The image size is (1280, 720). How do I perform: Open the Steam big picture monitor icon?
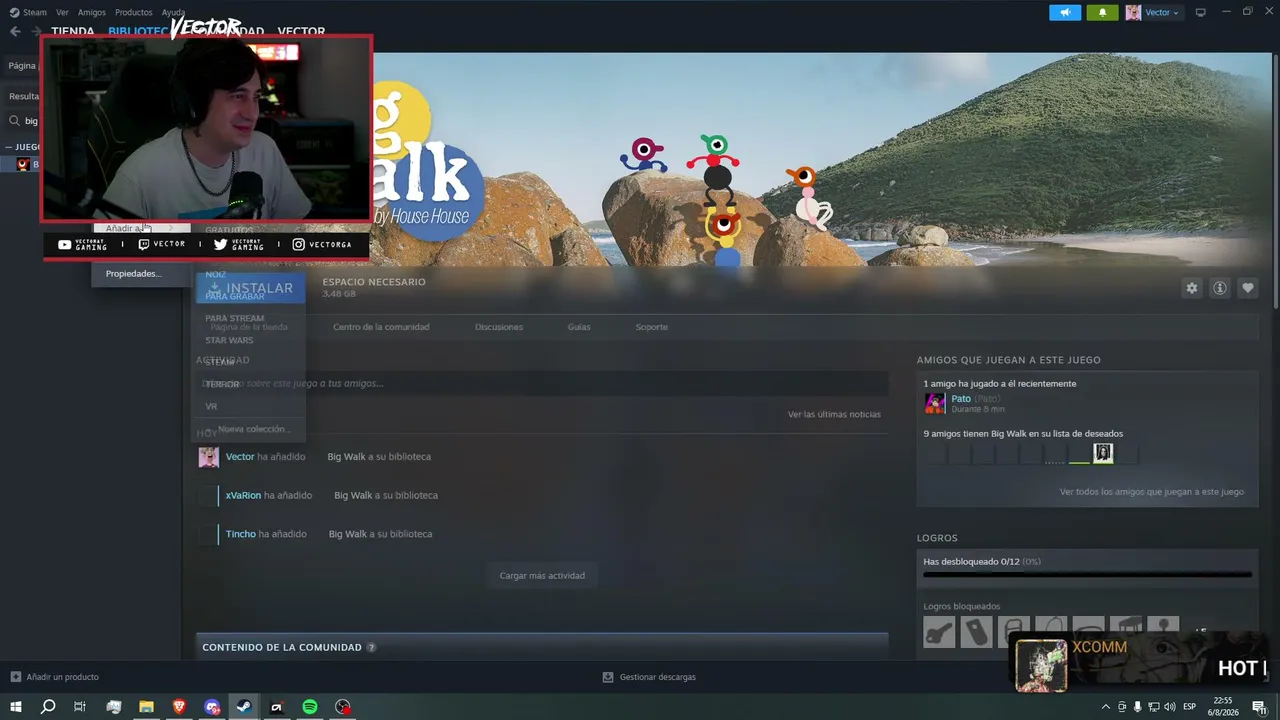(1201, 12)
